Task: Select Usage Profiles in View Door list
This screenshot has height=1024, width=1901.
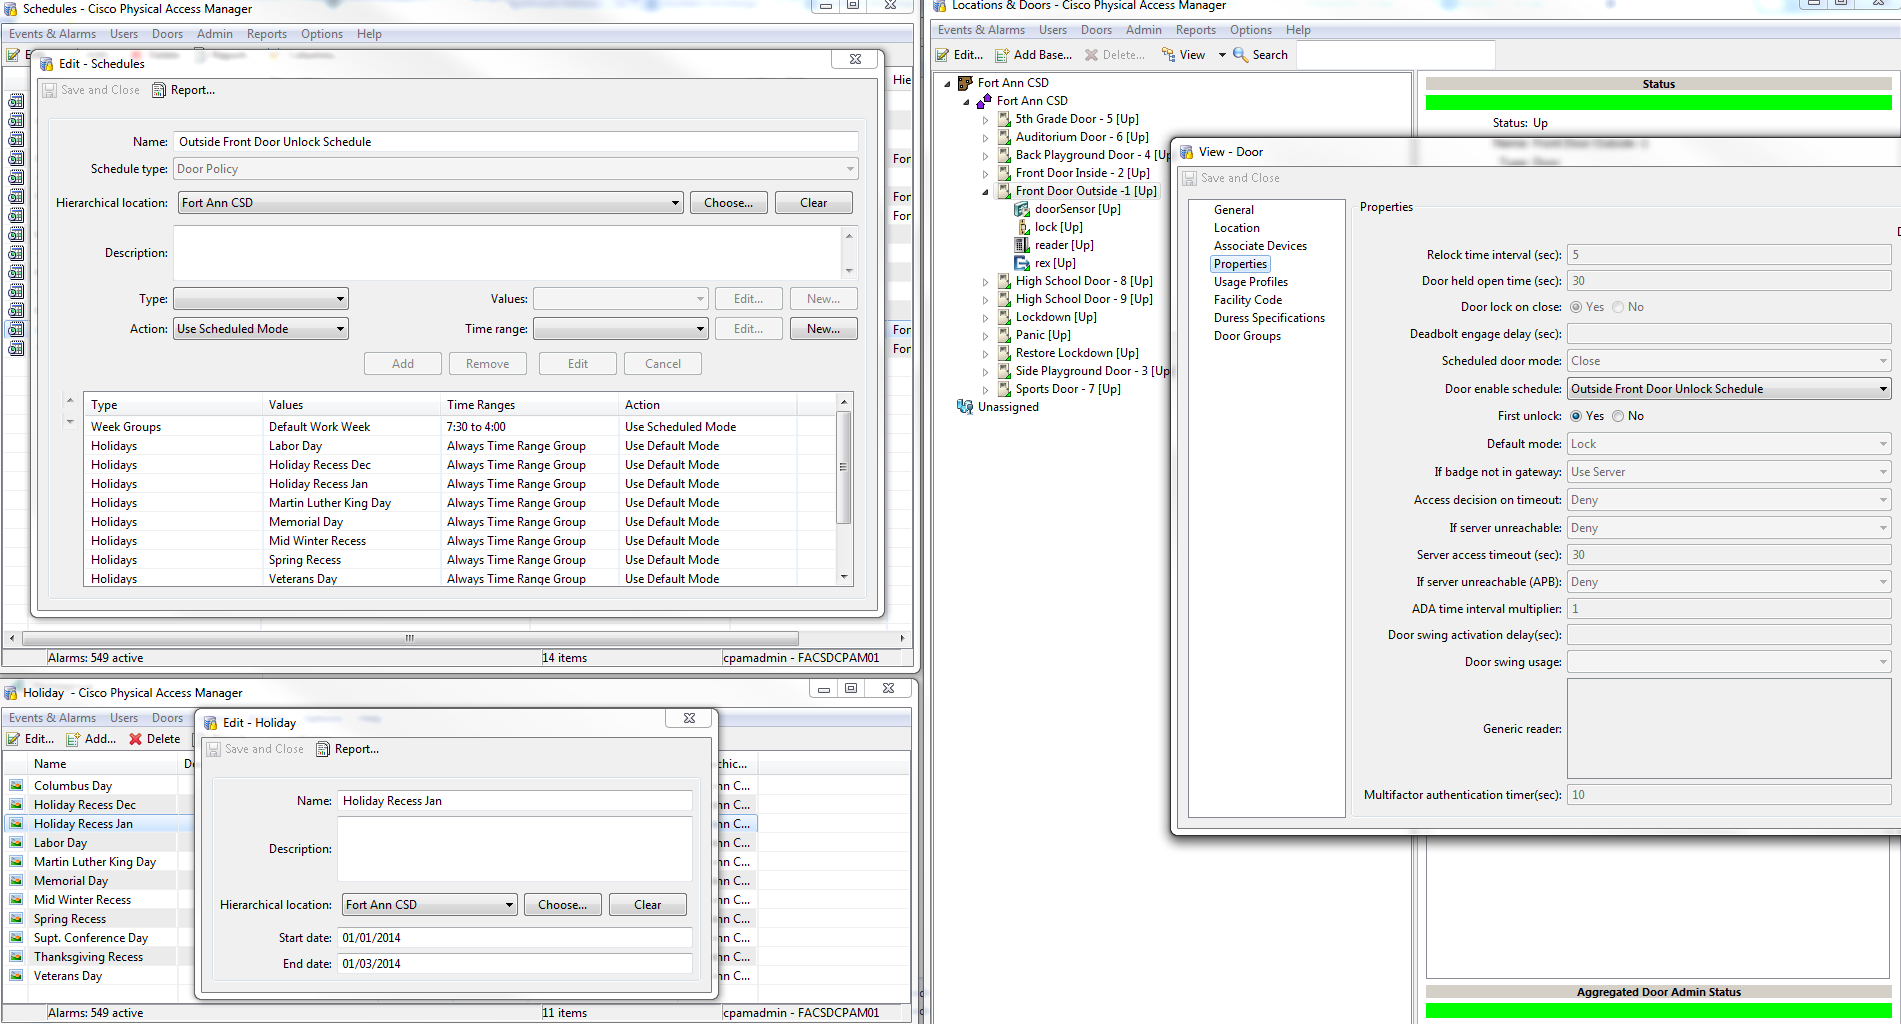Action: point(1250,282)
